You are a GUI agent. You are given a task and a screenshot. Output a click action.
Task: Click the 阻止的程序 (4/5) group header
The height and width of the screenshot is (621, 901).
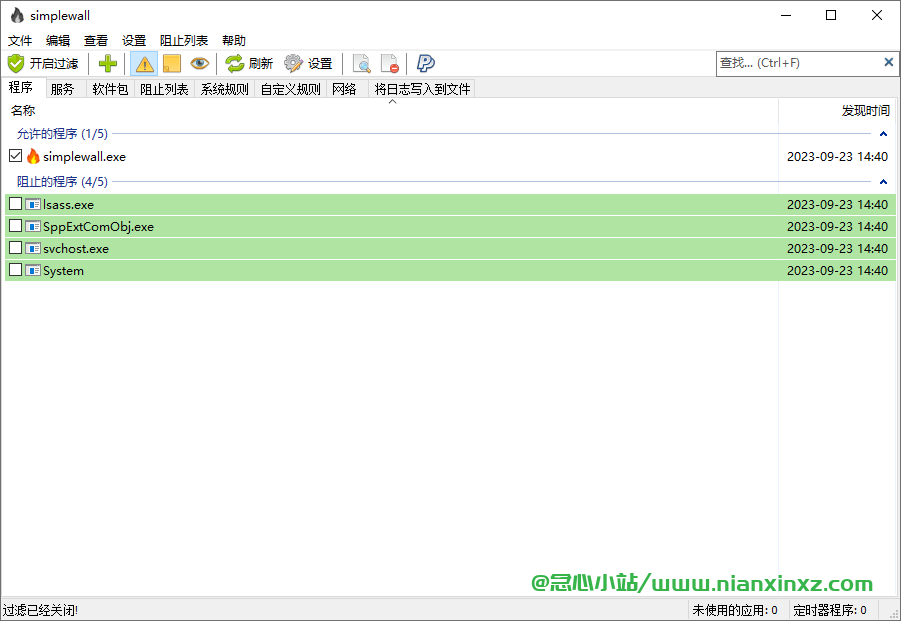point(62,182)
